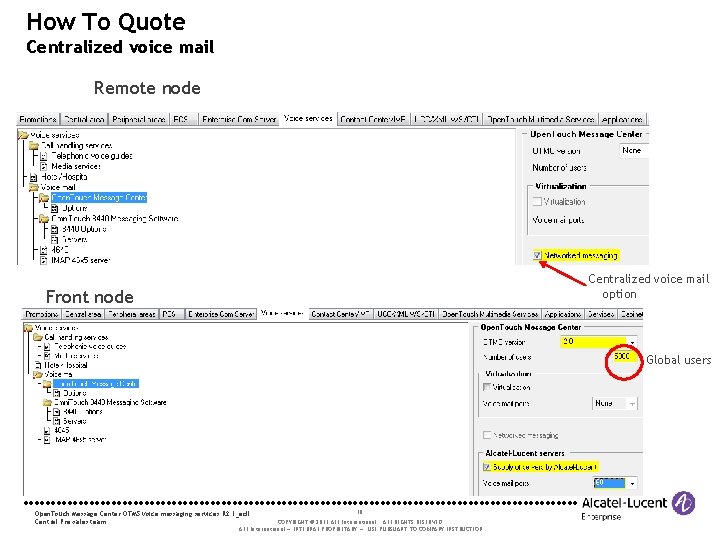Click the IMAP 4645 server icon in Remote node tree
The image size is (720, 540).
point(44,260)
